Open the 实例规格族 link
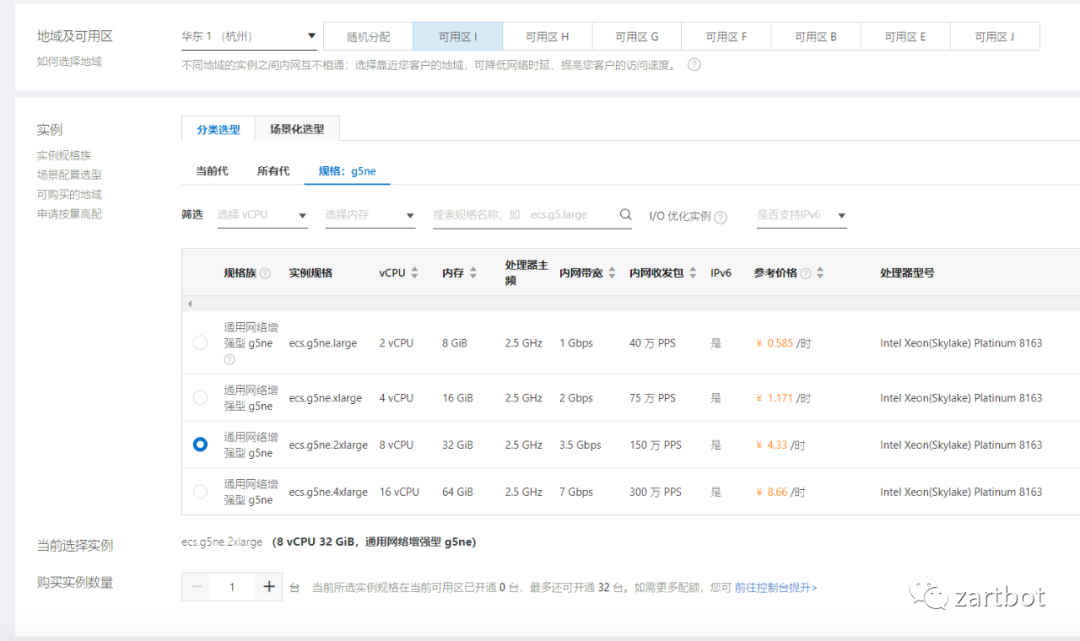This screenshot has height=641, width=1080. [63, 155]
